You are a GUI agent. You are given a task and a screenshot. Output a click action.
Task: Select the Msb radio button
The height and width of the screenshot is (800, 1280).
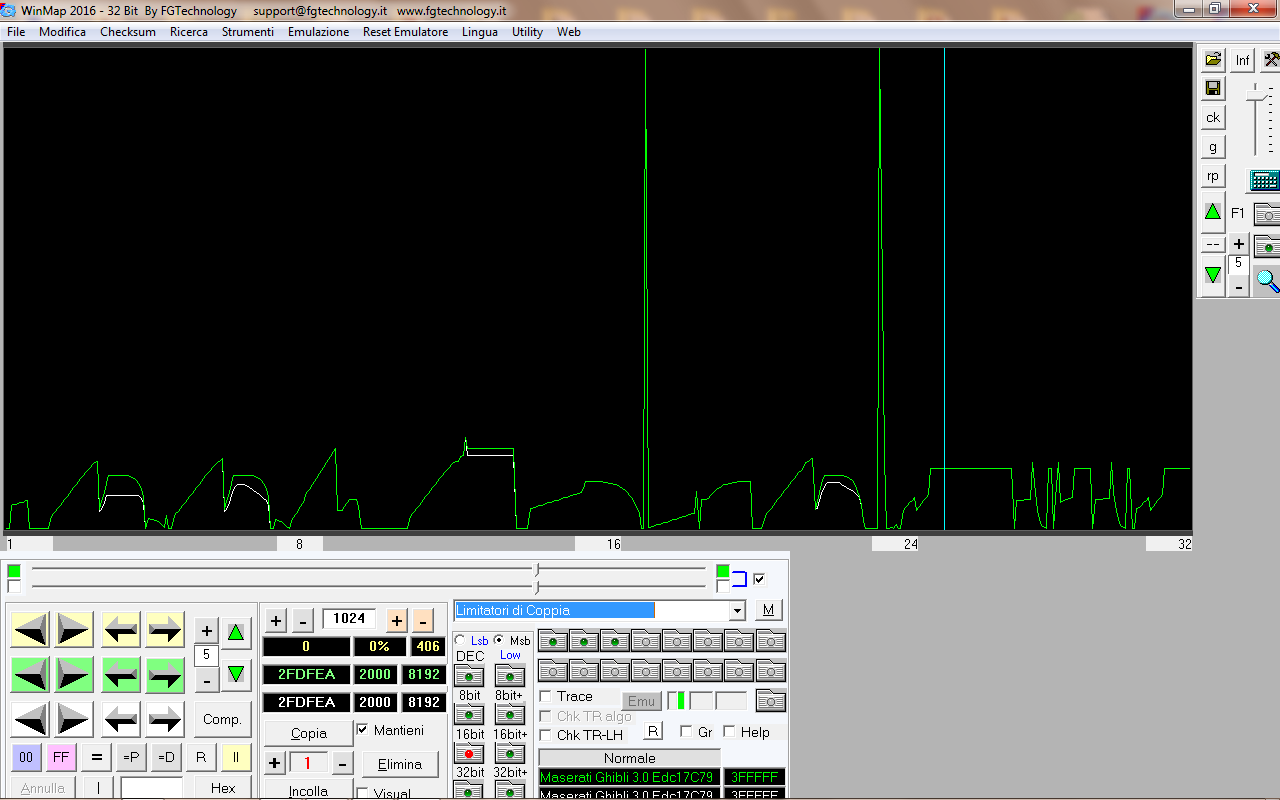[499, 640]
